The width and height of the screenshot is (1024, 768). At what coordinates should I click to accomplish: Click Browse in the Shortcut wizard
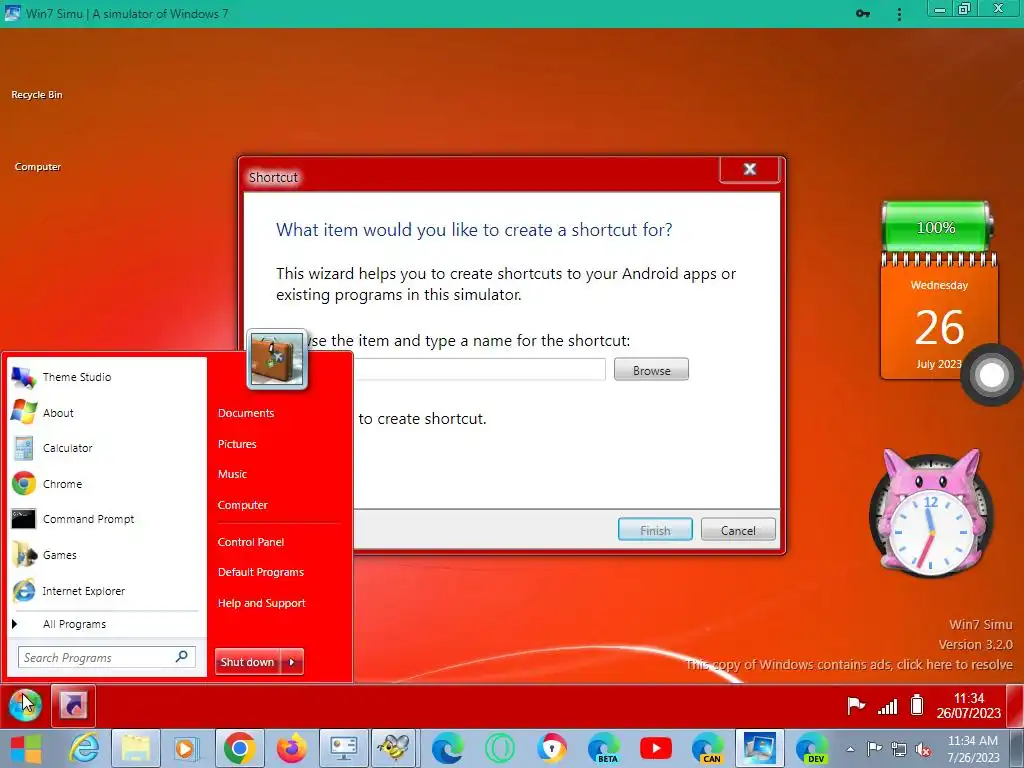coord(651,370)
